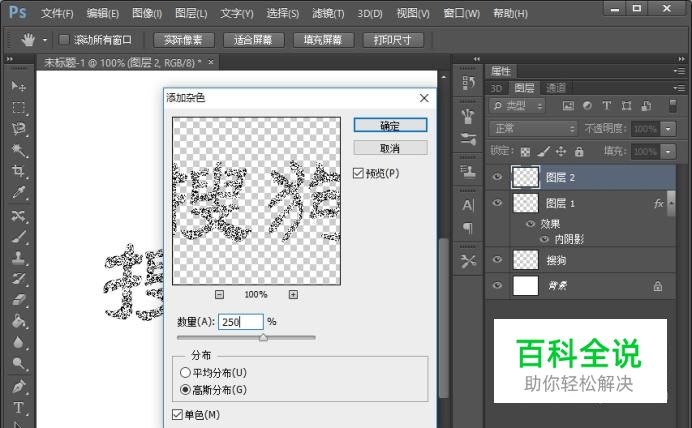Open the 文件(F) menu

(57, 13)
